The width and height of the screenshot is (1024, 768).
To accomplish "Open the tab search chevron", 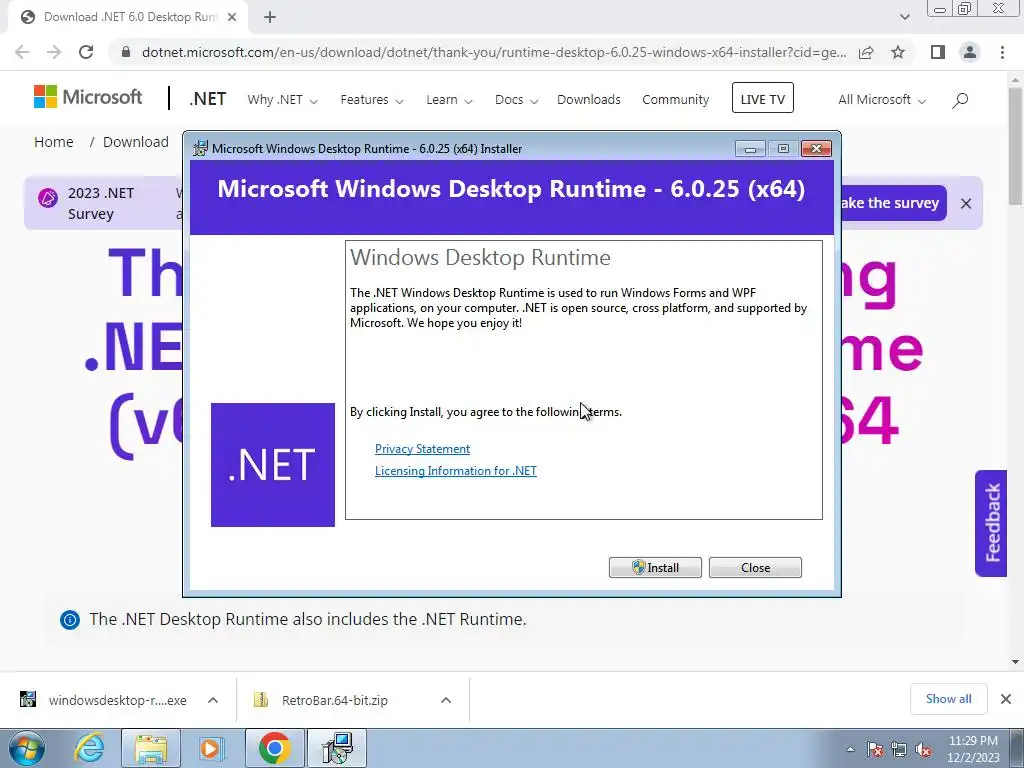I will [x=904, y=17].
